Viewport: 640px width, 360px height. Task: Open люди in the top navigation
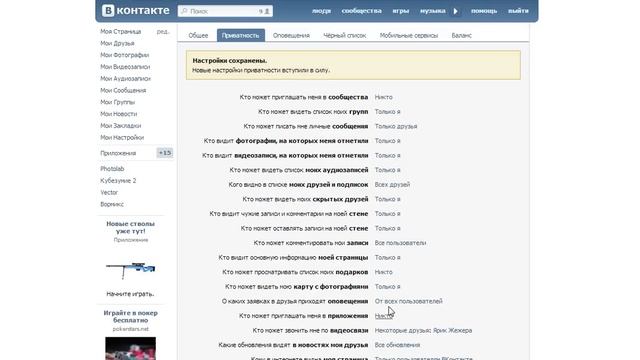(x=321, y=11)
